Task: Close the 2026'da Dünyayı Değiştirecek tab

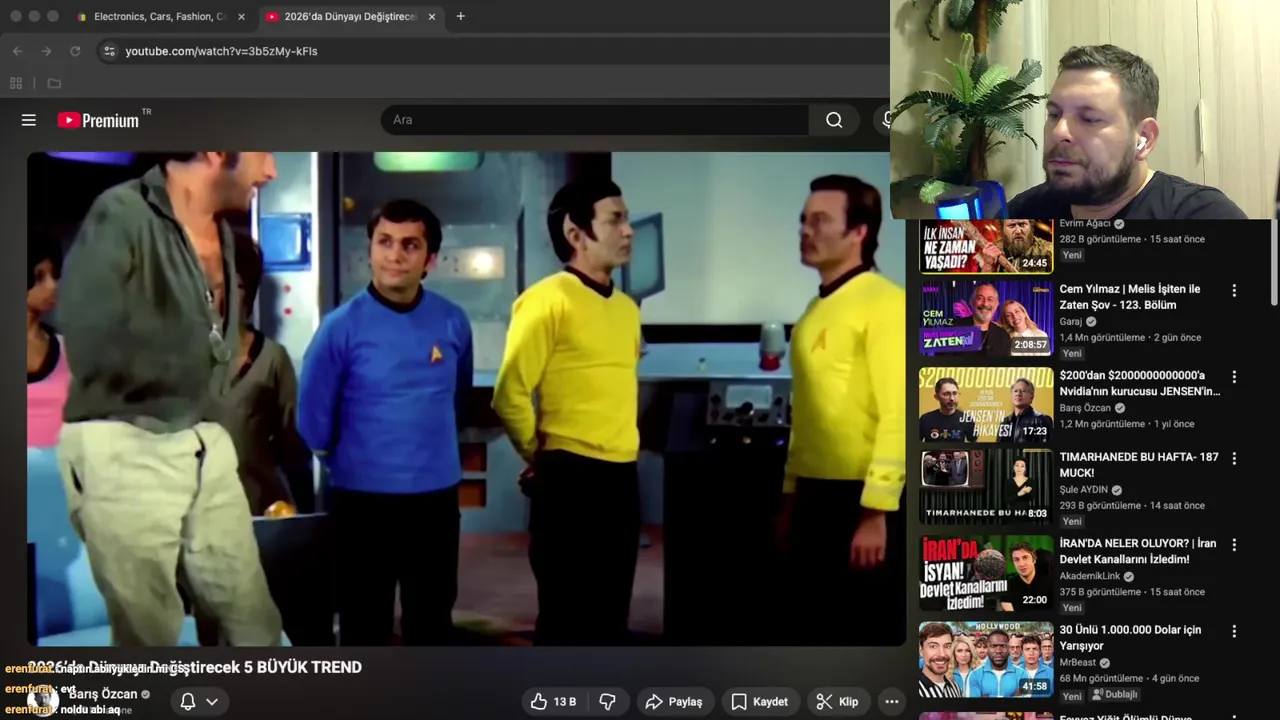Action: 432,17
